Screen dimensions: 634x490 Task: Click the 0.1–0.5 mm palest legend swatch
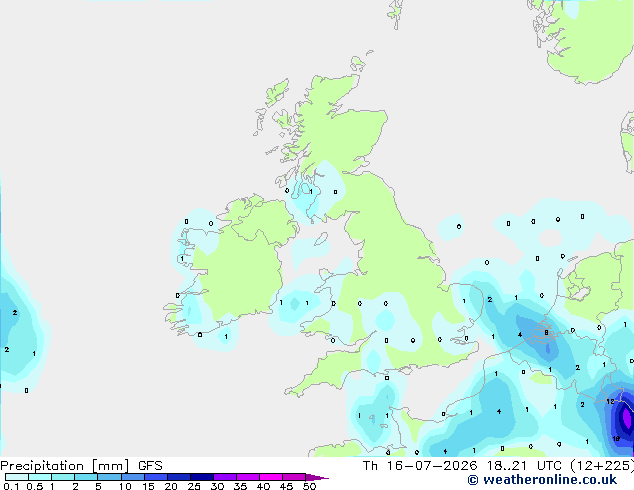(17, 477)
